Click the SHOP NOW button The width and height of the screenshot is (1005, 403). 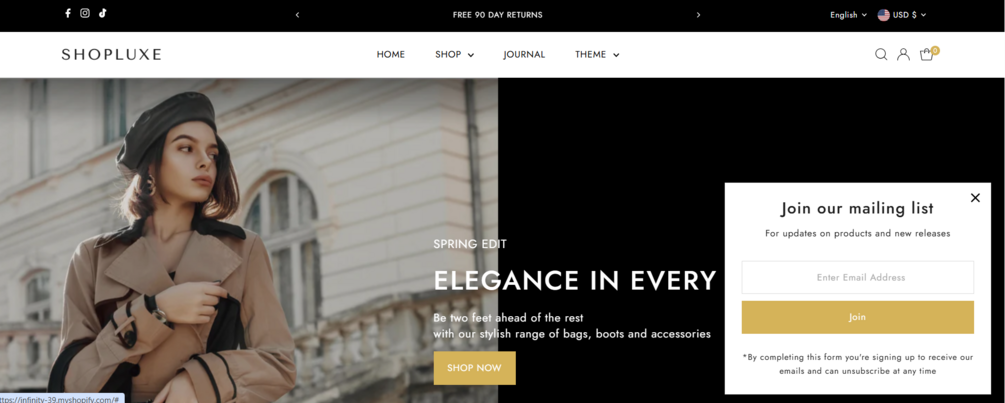click(474, 368)
